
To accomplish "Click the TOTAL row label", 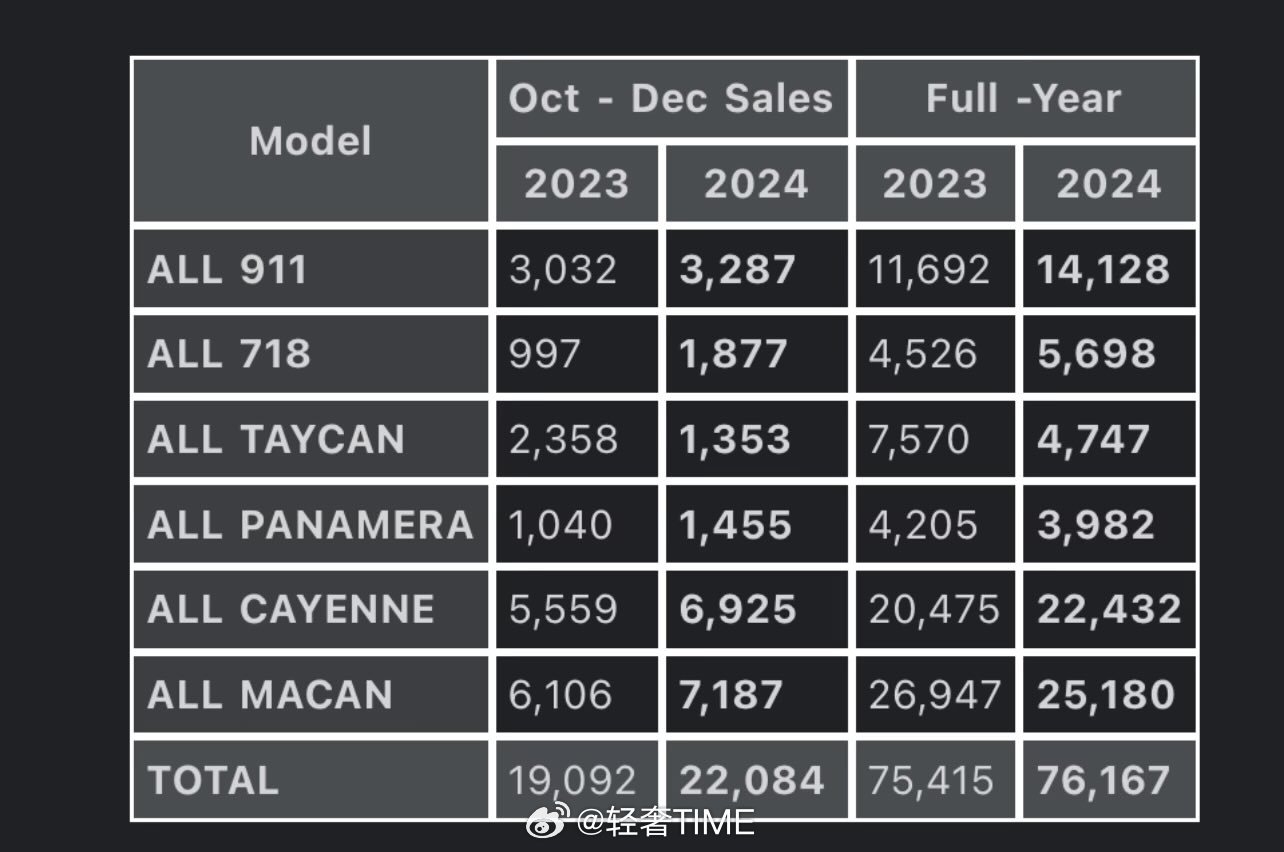I will tap(311, 779).
